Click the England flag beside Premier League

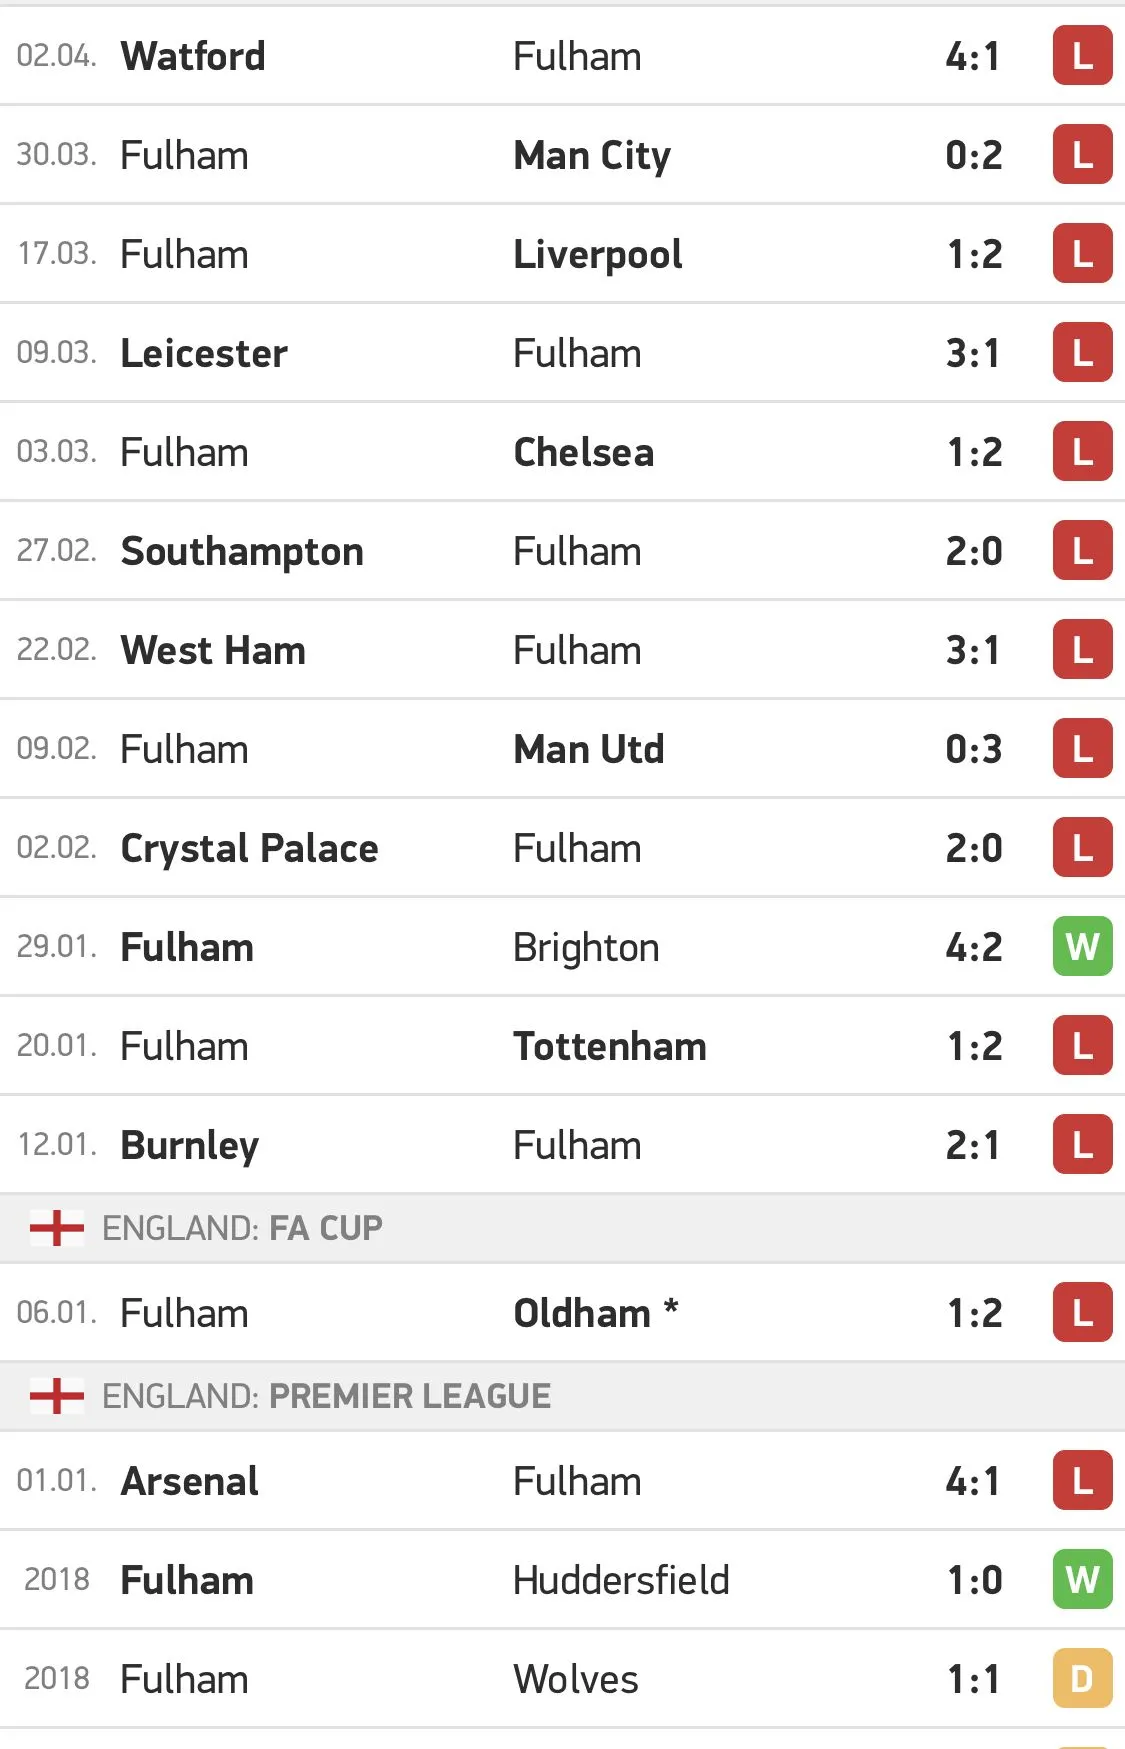pyautogui.click(x=57, y=1396)
